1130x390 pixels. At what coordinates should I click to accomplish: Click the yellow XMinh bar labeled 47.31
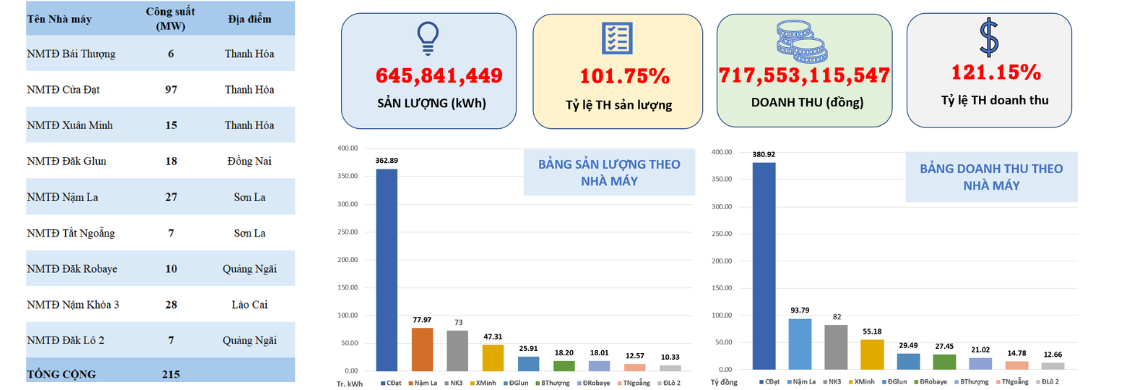pos(493,358)
